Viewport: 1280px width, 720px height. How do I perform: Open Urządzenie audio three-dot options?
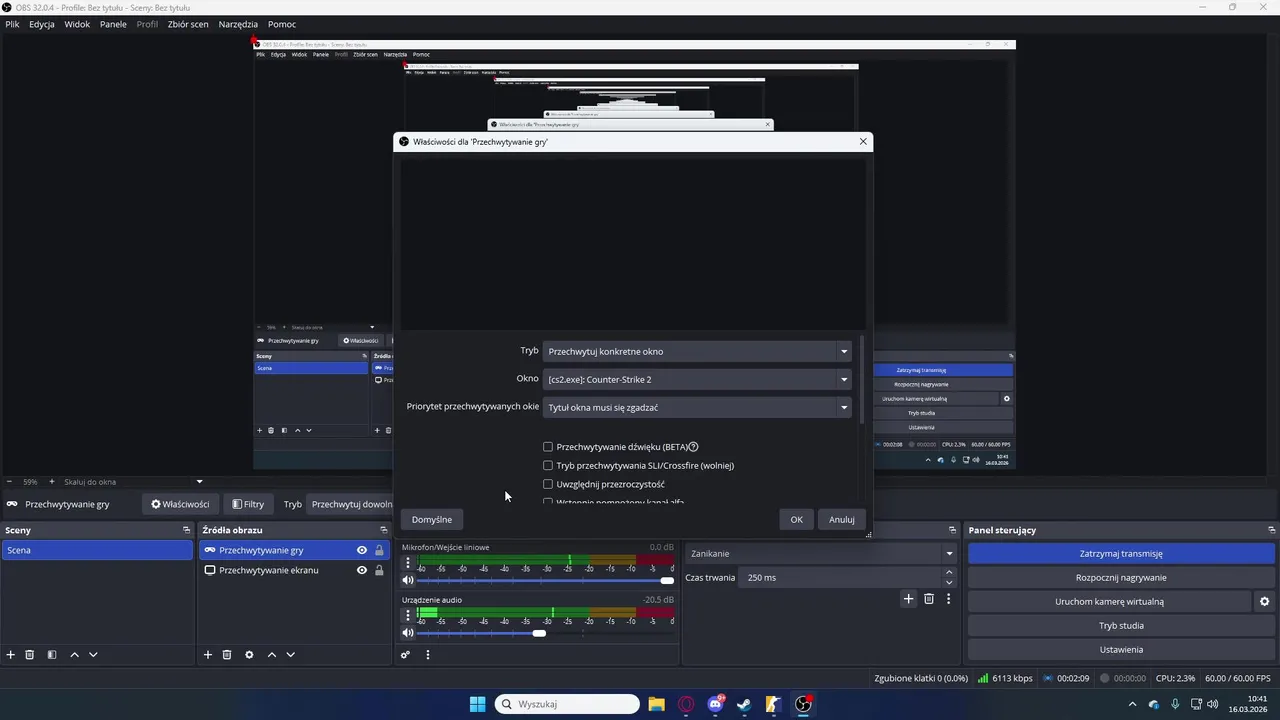(x=408, y=615)
